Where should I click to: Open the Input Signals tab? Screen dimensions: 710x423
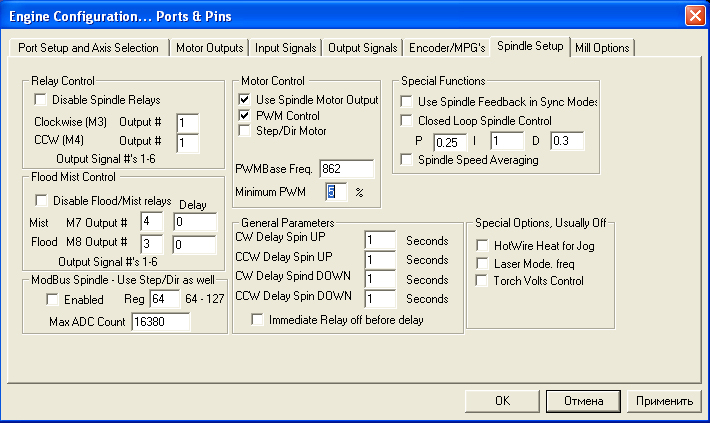[286, 48]
